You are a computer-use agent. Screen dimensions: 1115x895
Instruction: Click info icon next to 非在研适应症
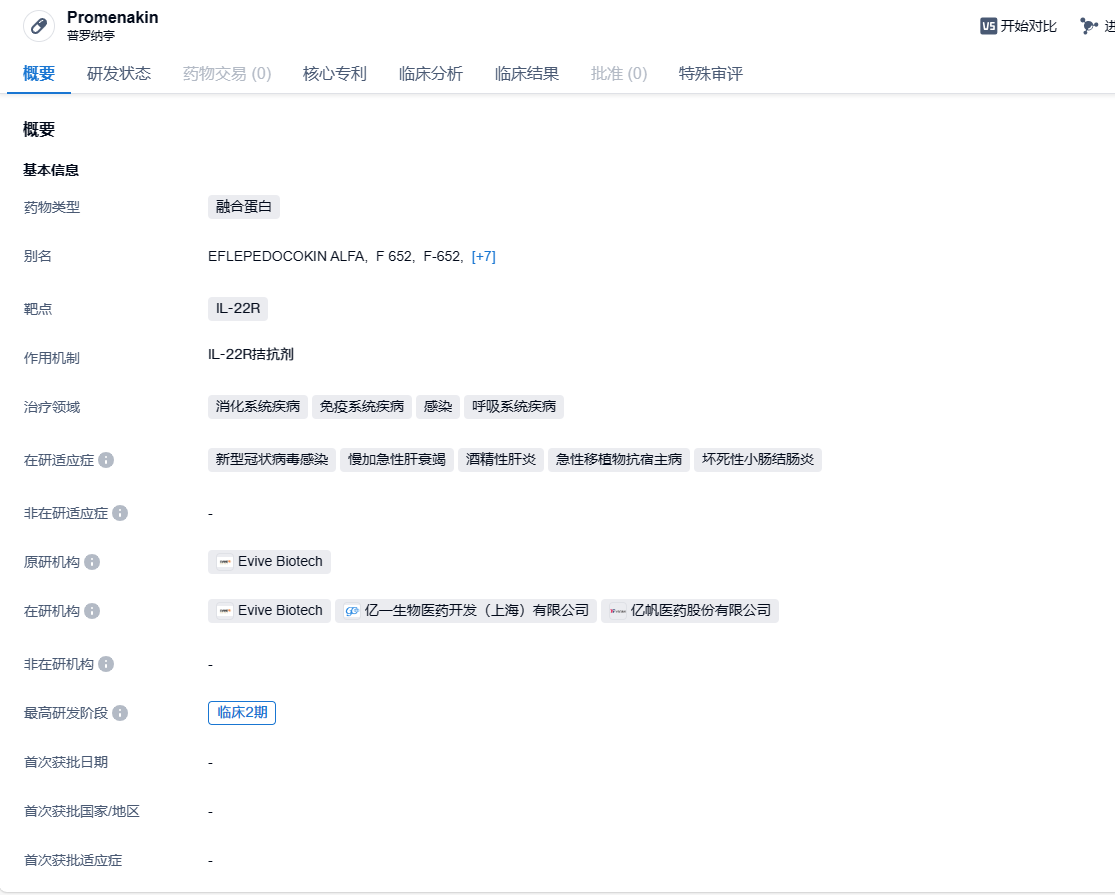click(120, 513)
